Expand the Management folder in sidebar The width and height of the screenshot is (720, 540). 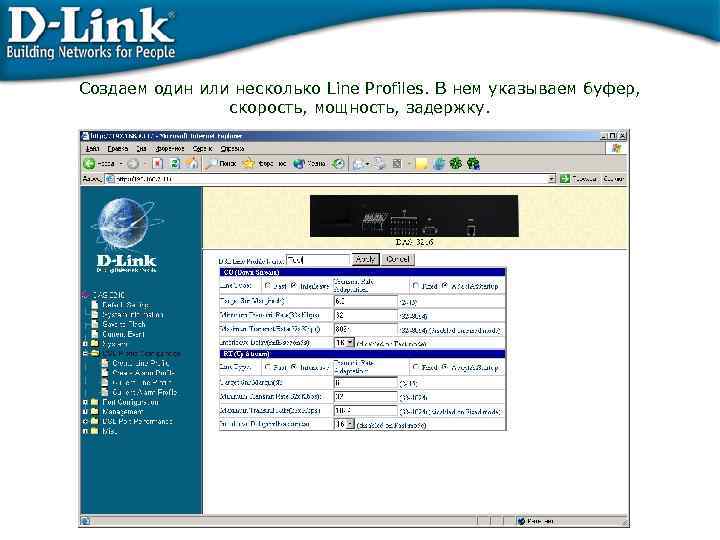click(85, 412)
